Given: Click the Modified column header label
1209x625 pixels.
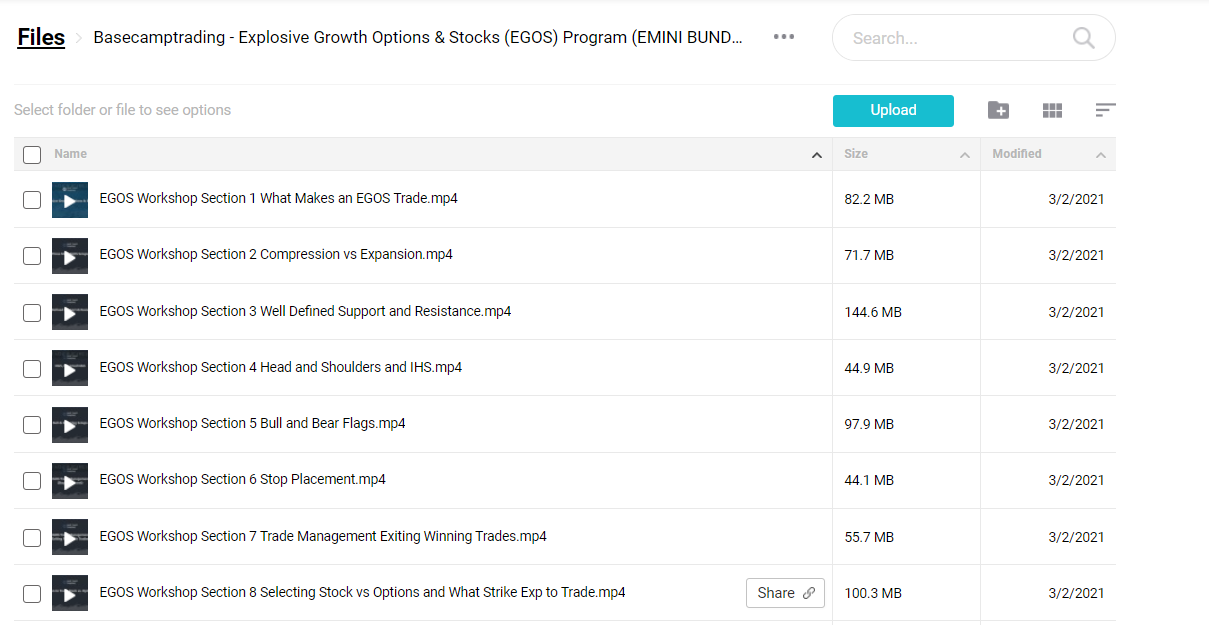Looking at the screenshot, I should [x=1017, y=154].
